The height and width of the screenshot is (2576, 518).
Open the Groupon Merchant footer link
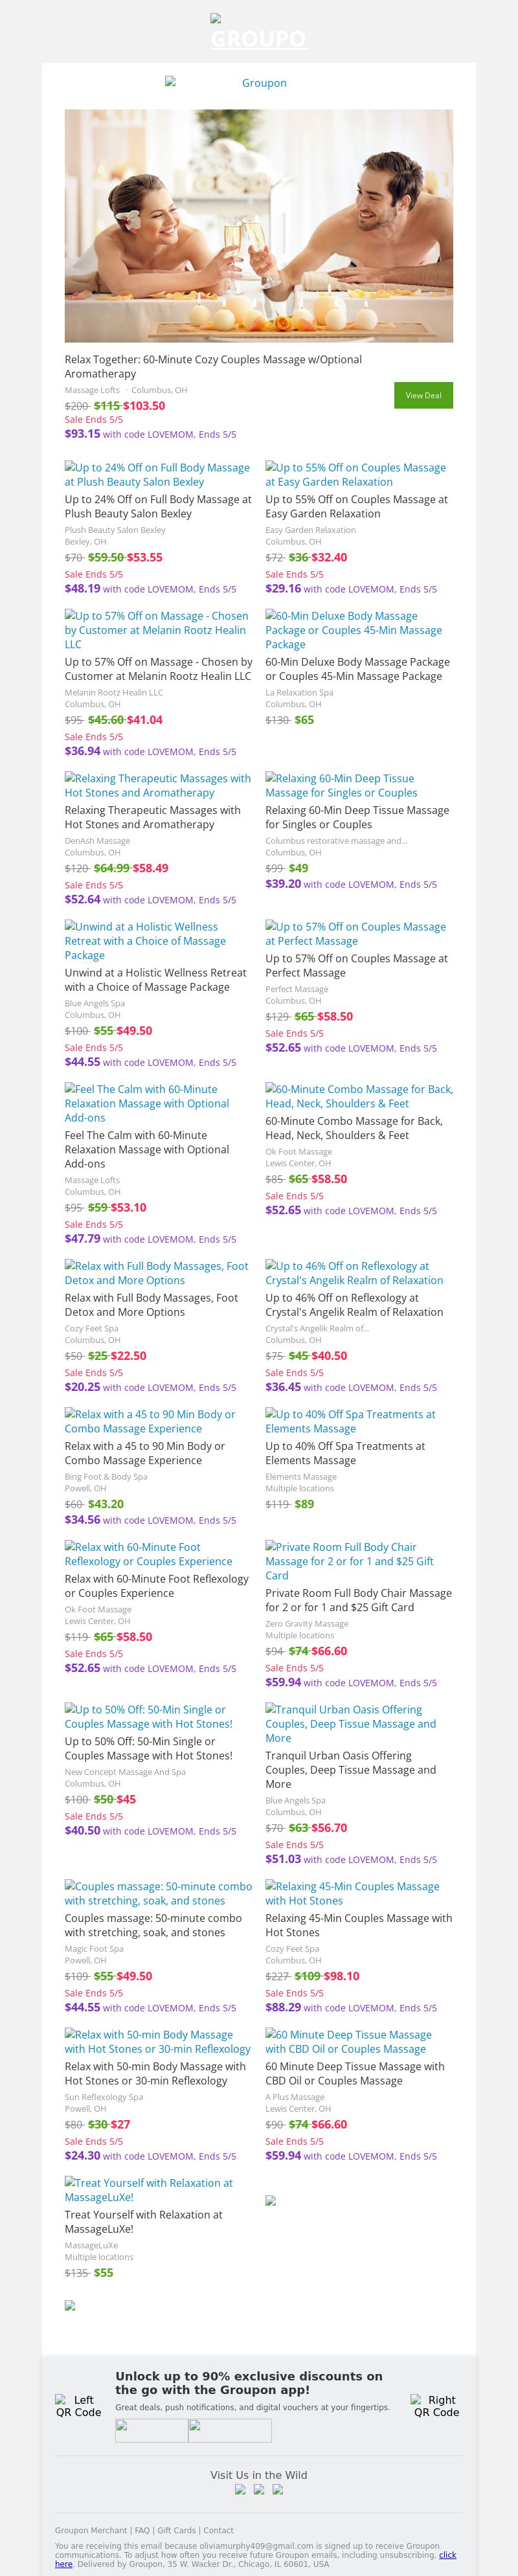91,2530
